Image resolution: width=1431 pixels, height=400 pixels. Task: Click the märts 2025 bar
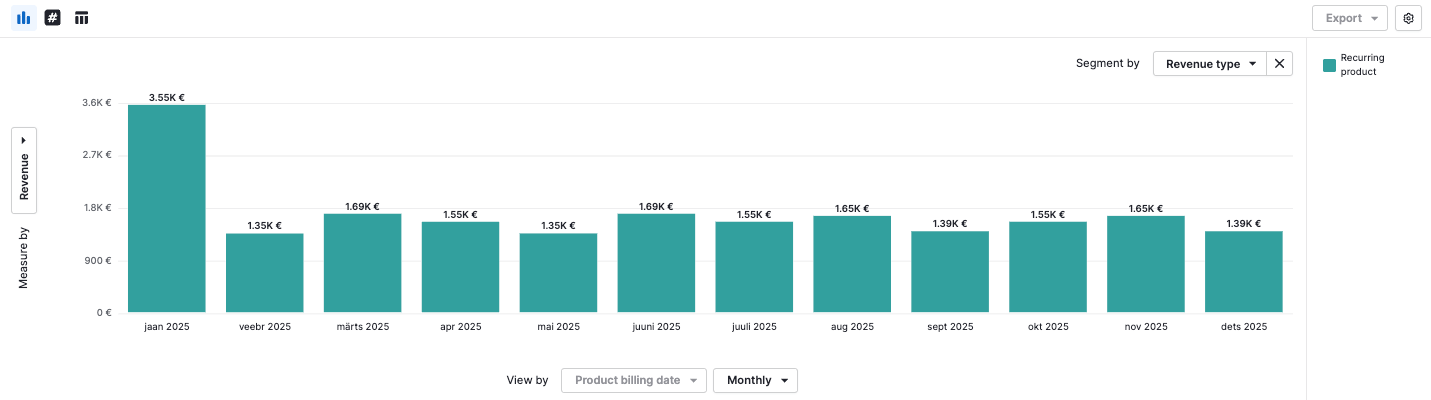click(x=362, y=263)
